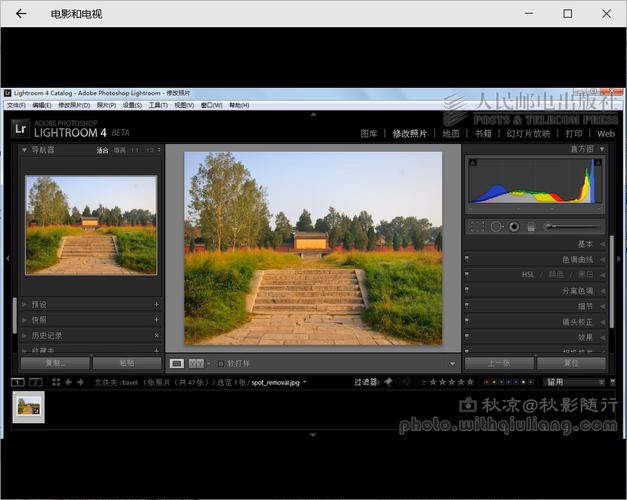
Task: Select the Graduated Filter tool
Action: tap(531, 227)
